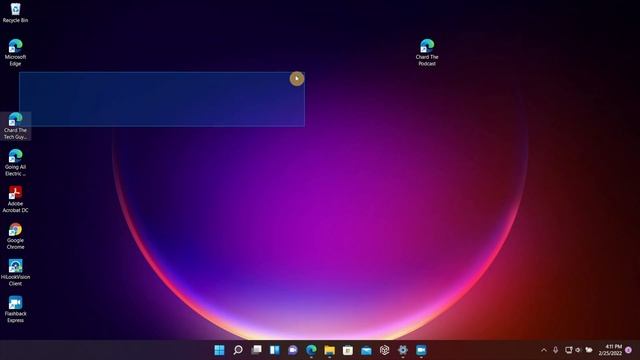The height and width of the screenshot is (360, 640).
Task: Select the Recycle Bin desktop icon
Action: click(x=15, y=12)
